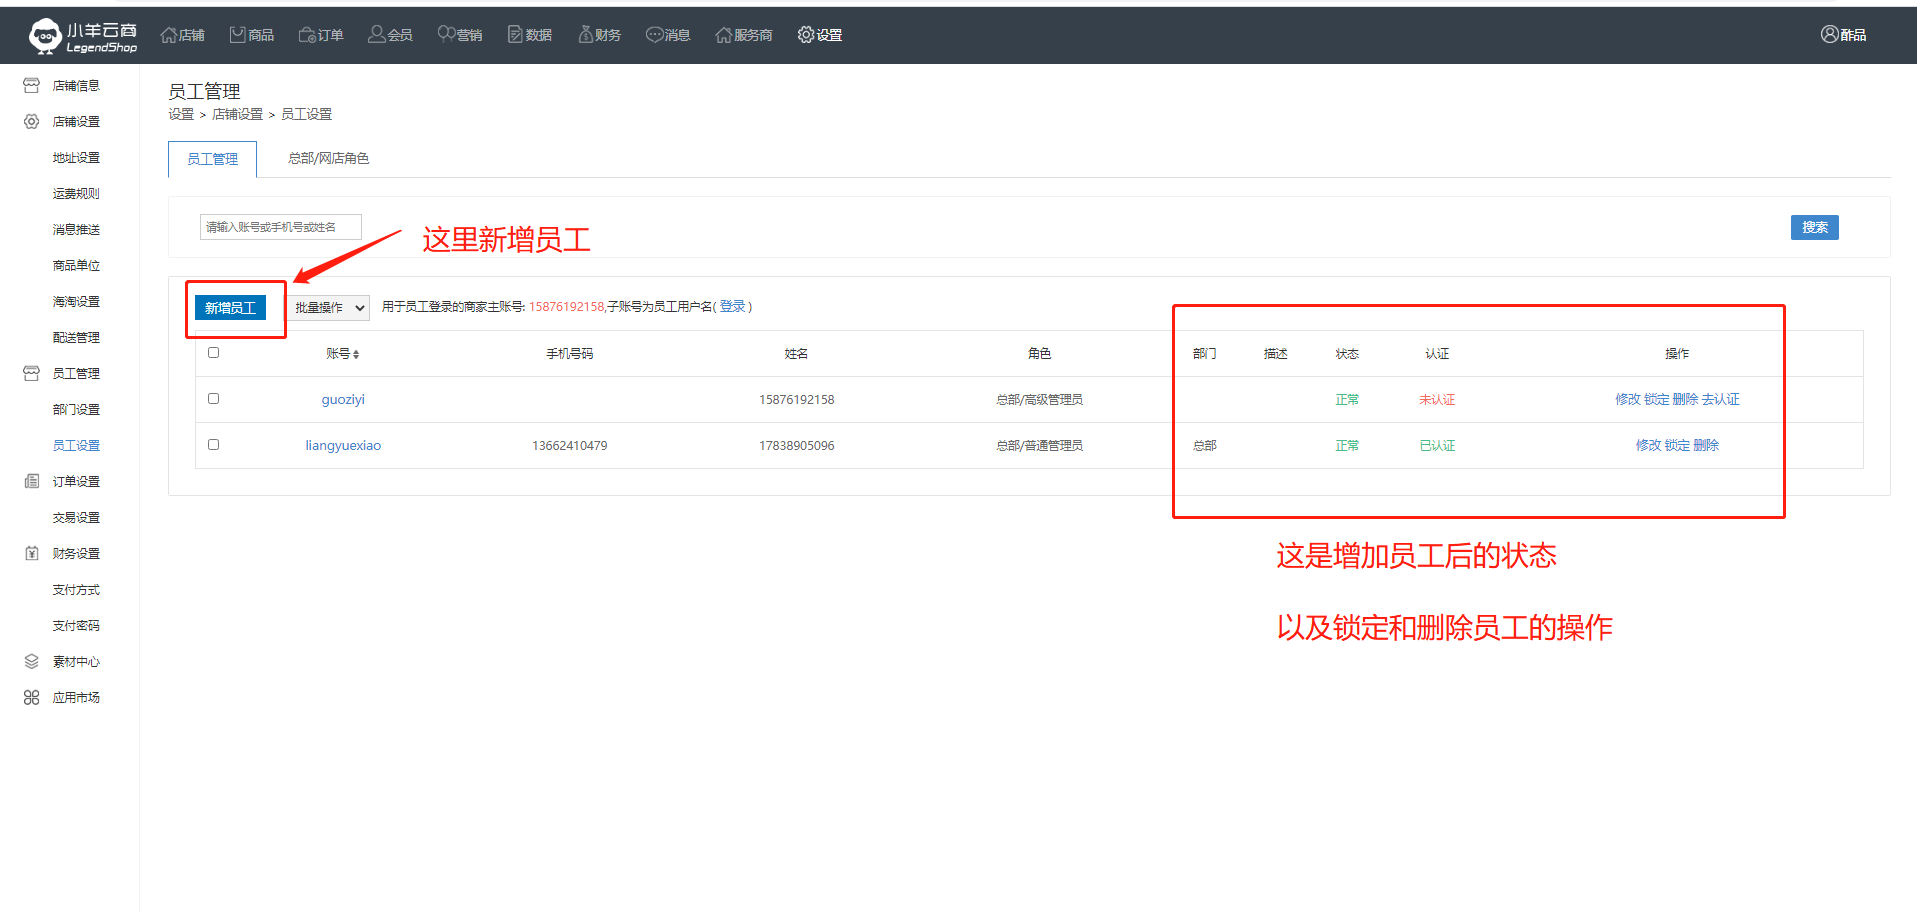Click the 消息 message bubble icon

pos(654,35)
